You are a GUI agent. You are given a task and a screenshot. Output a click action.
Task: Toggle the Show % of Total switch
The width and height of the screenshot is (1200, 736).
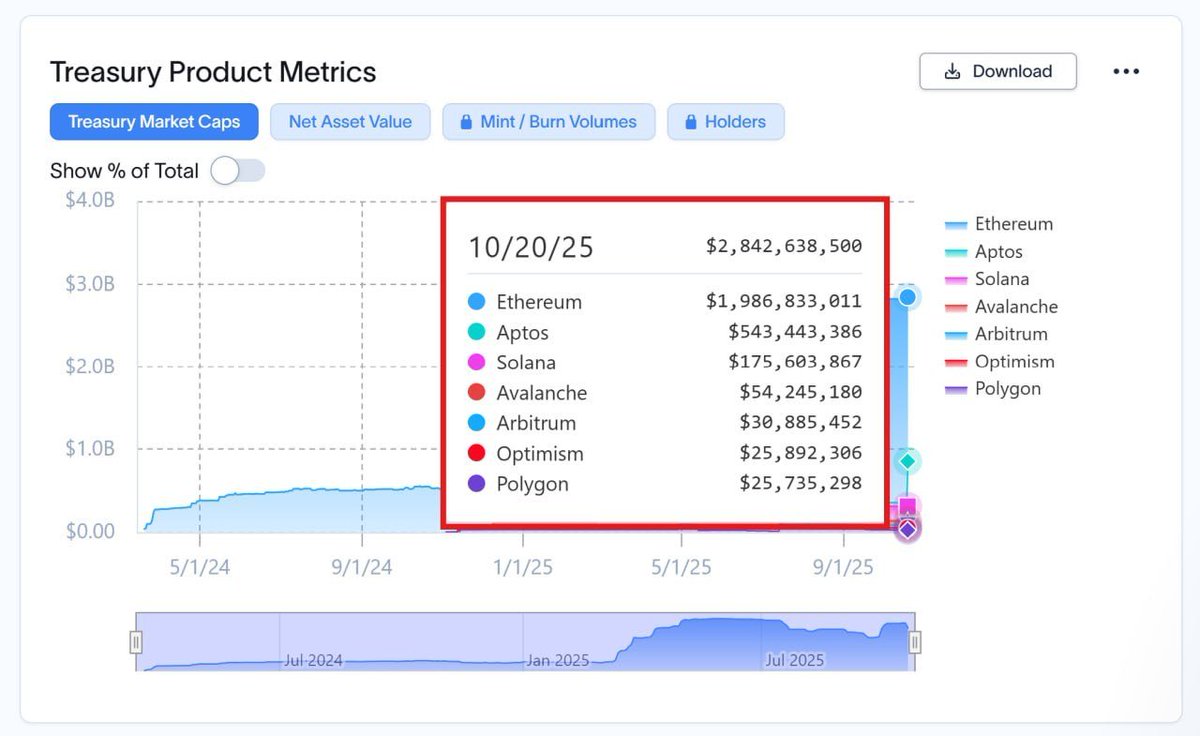(238, 171)
